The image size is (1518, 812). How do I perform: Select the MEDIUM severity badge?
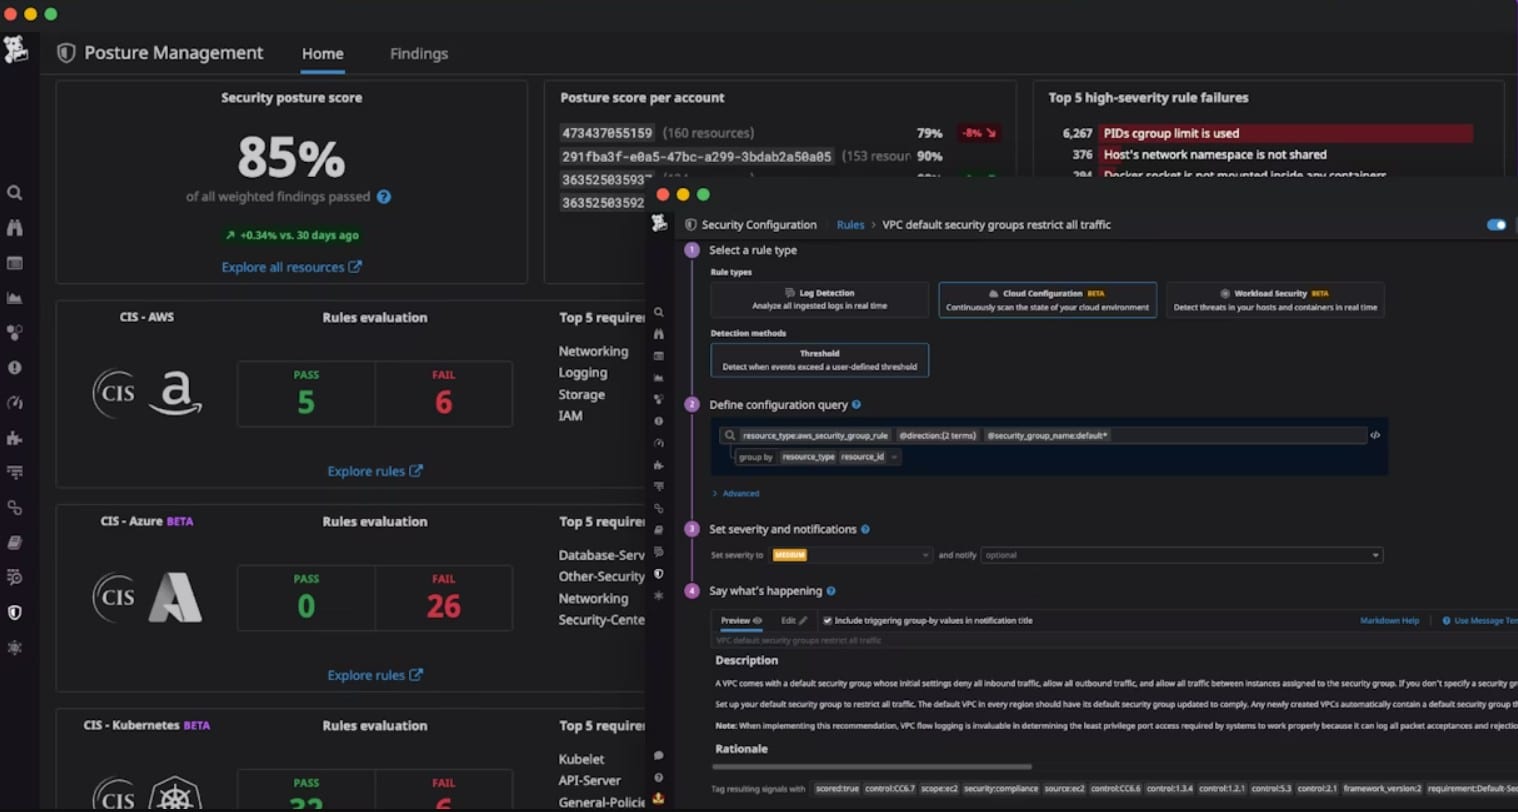coord(792,554)
